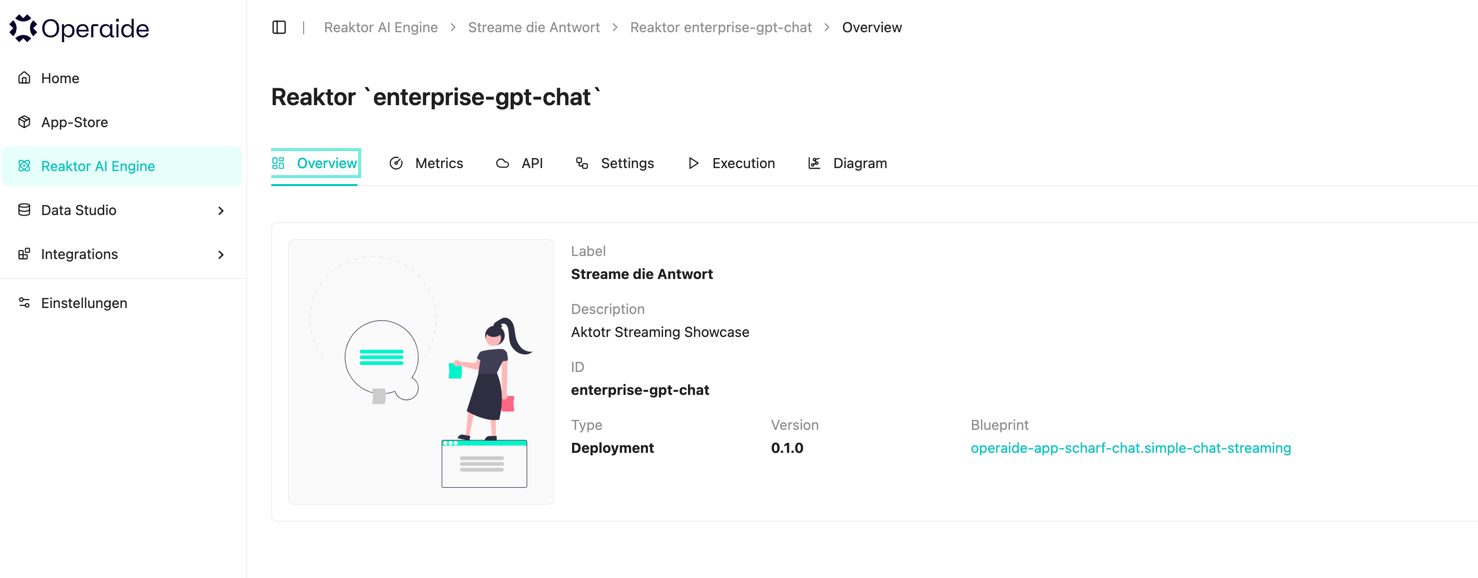The height and width of the screenshot is (578, 1478).
Task: Click the Execution play icon
Action: 693,163
